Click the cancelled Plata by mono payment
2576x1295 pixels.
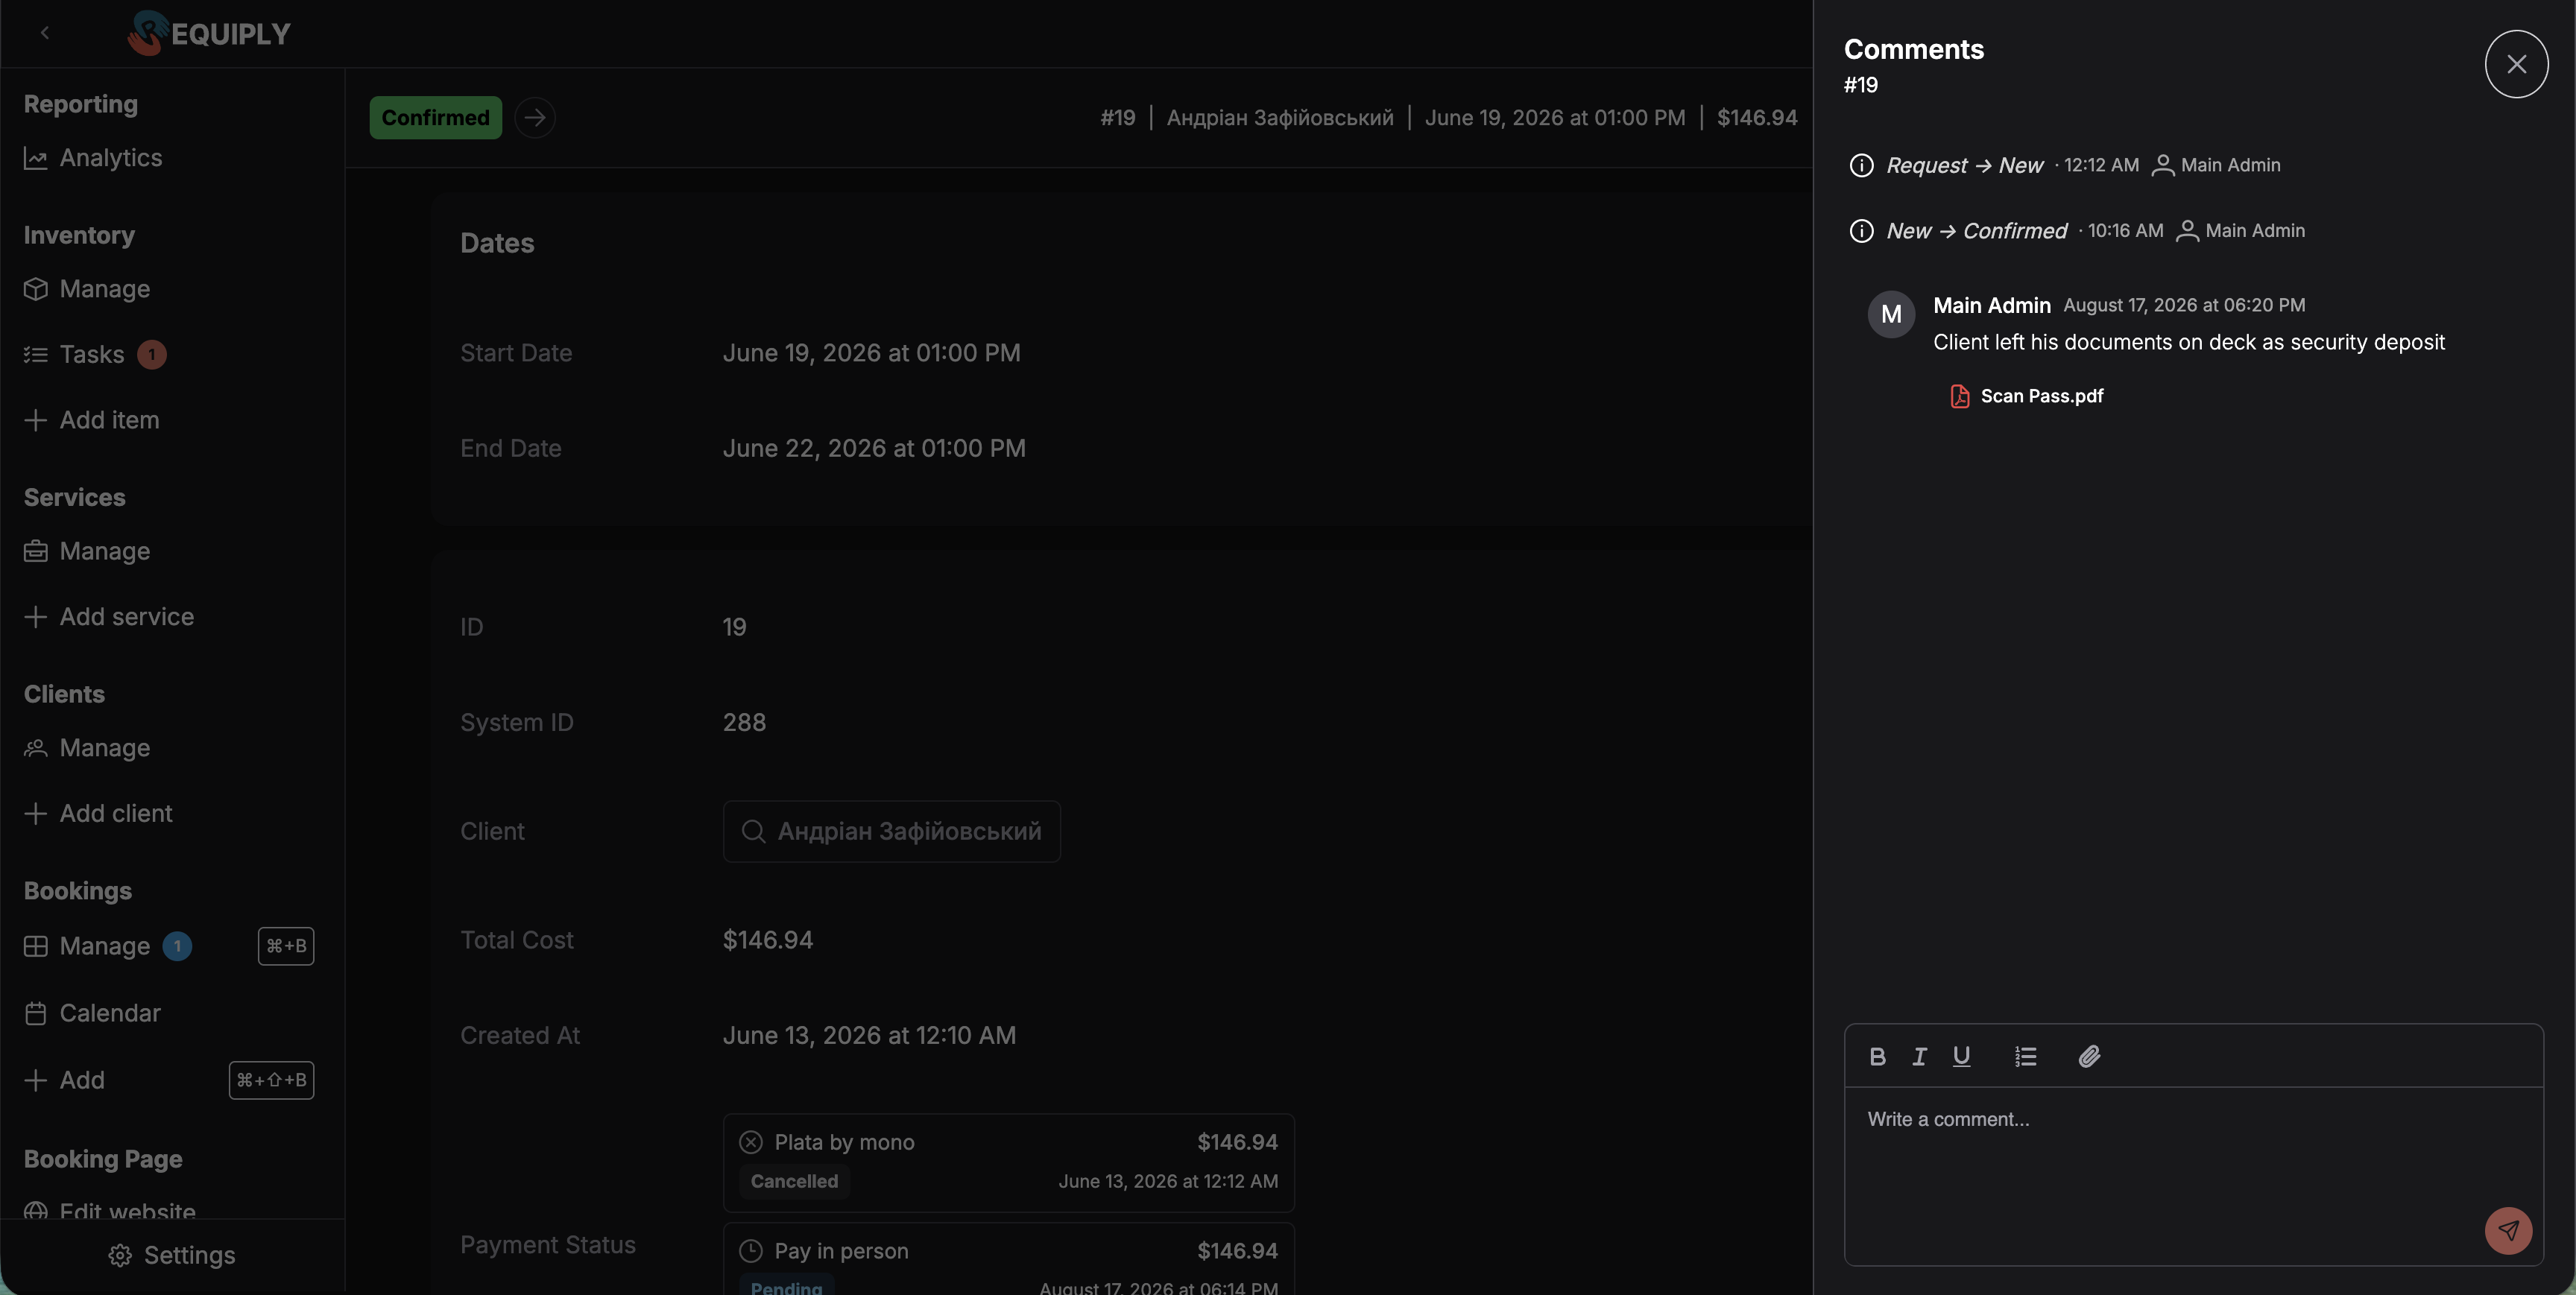(1008, 1162)
